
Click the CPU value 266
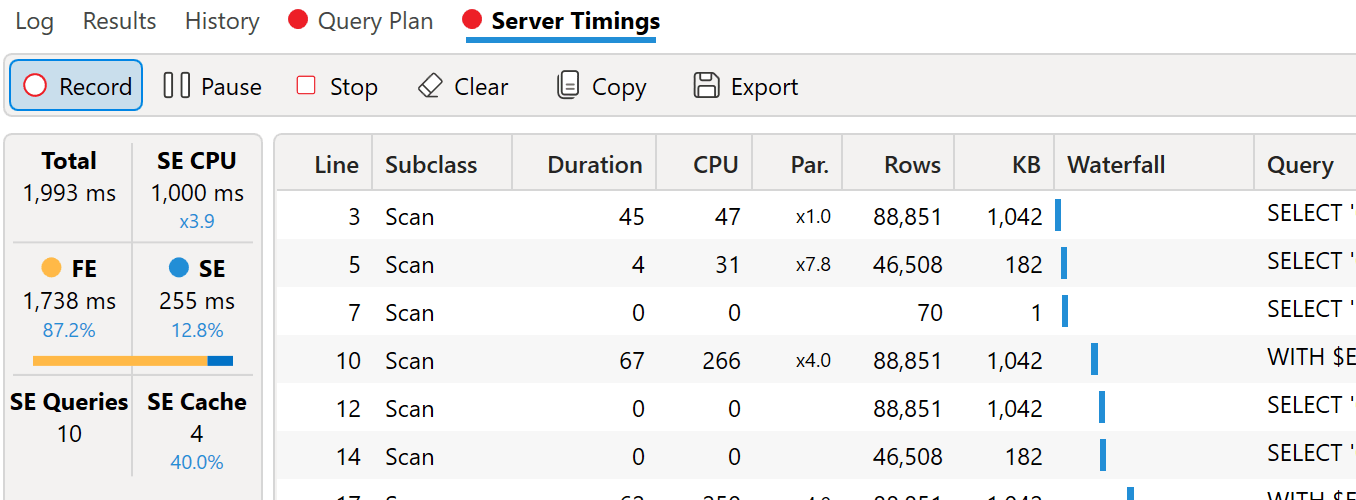(x=721, y=361)
